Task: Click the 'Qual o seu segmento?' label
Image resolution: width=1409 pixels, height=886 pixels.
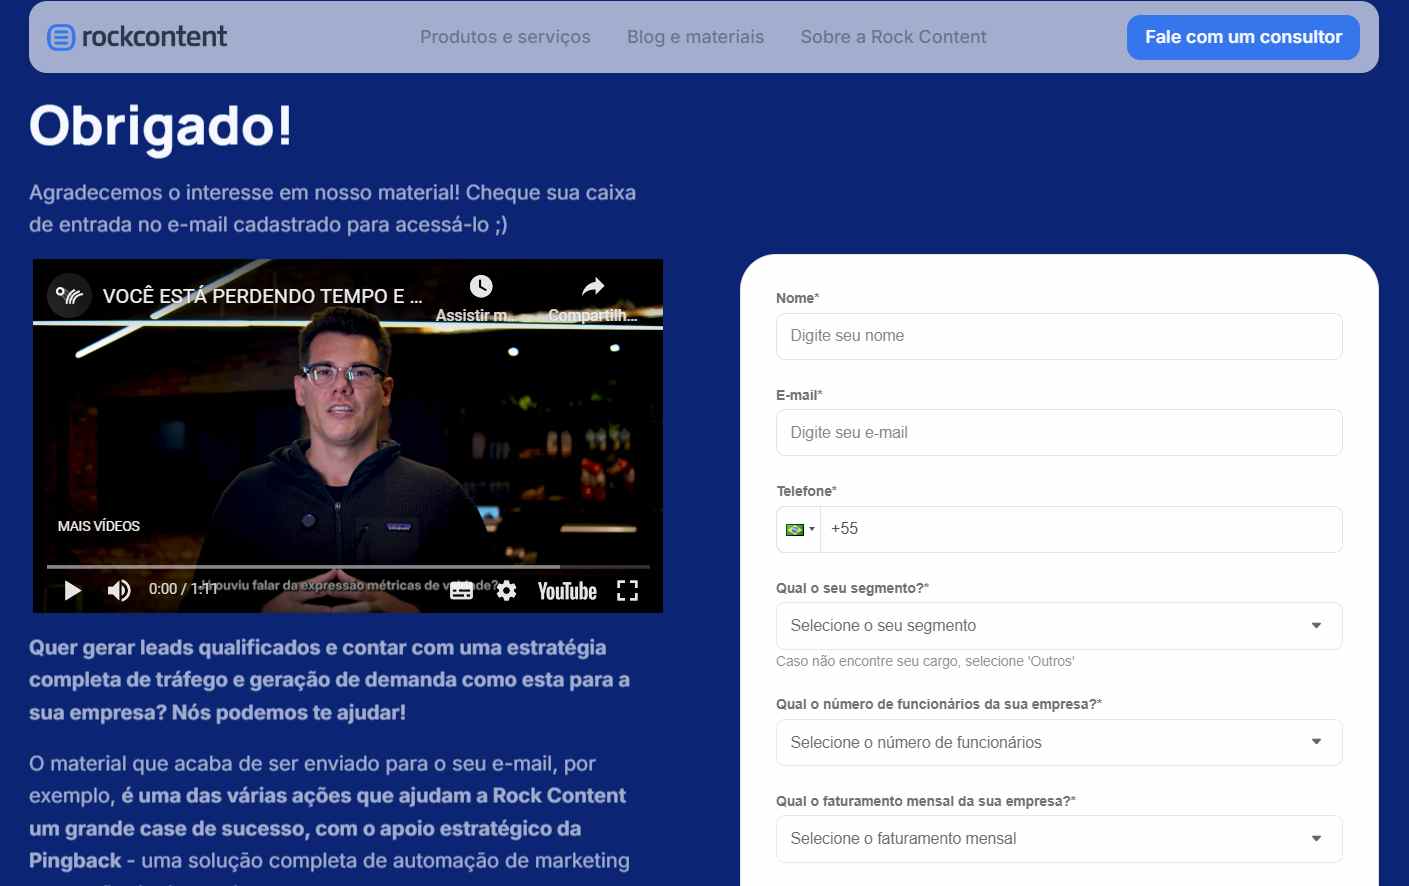Action: click(x=852, y=588)
